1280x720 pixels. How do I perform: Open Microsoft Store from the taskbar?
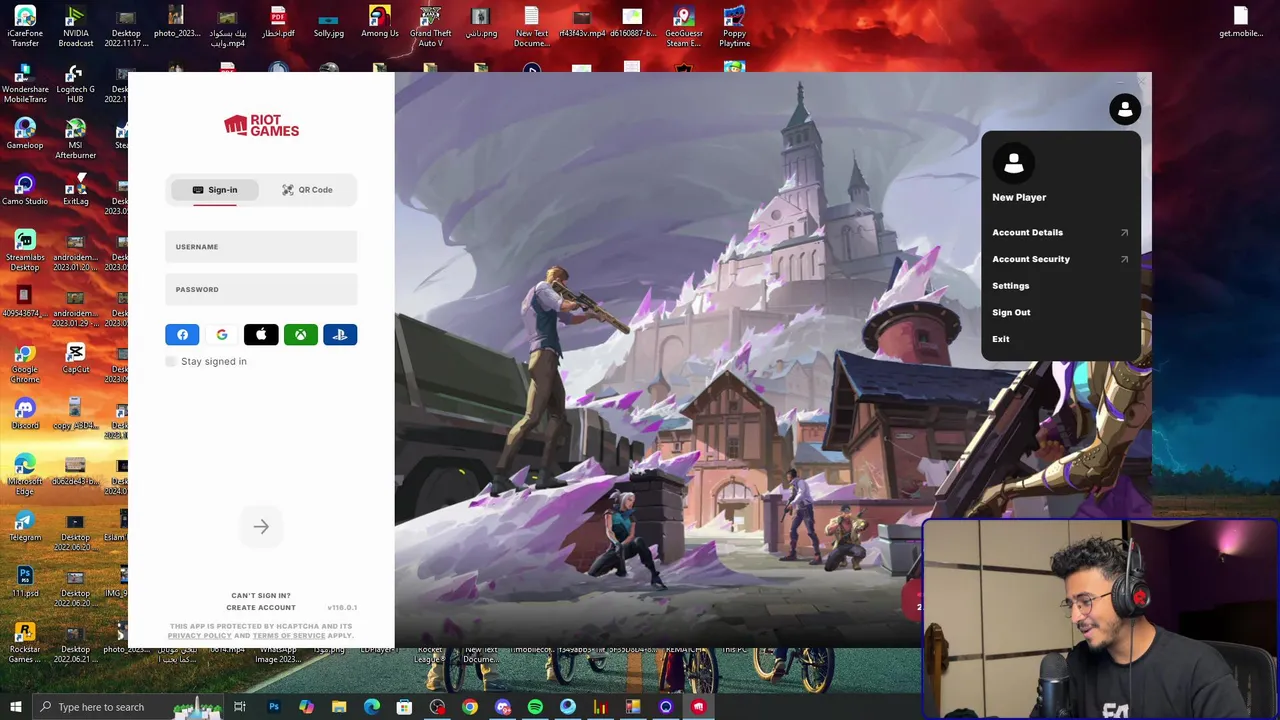[x=404, y=707]
